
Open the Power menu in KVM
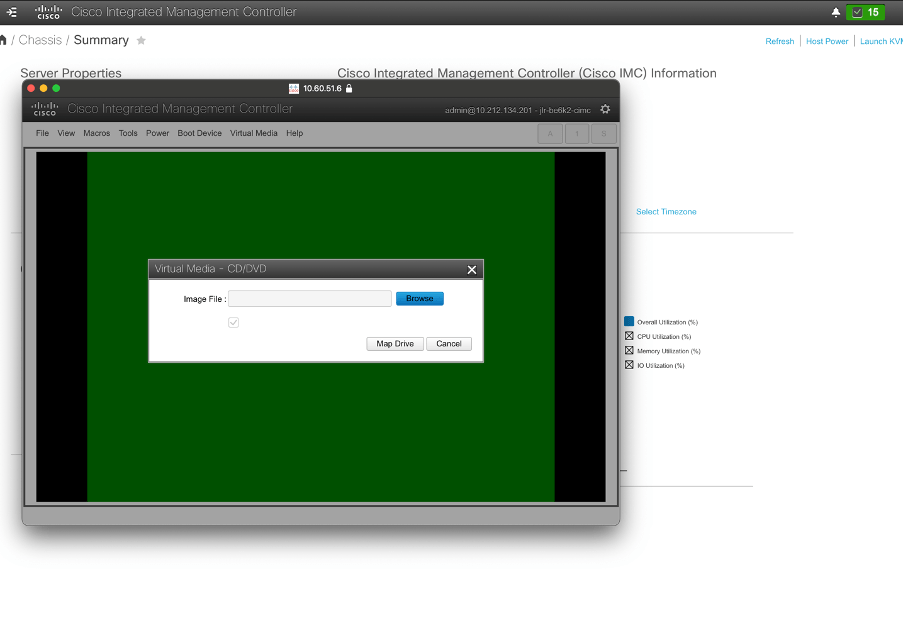point(157,133)
